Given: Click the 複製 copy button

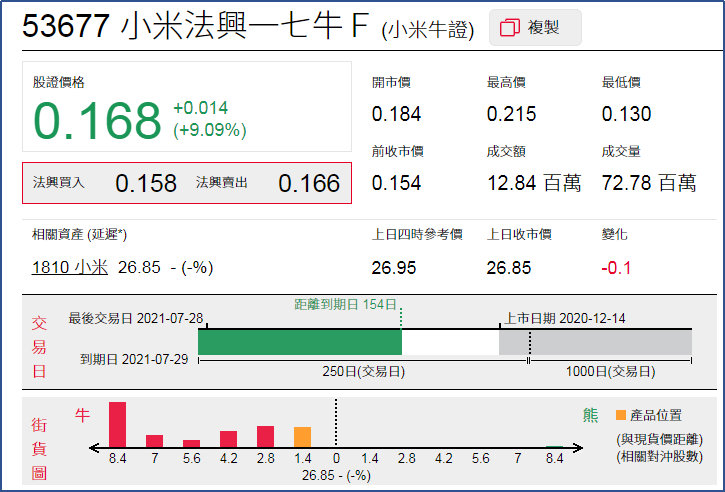Looking at the screenshot, I should (535, 28).
